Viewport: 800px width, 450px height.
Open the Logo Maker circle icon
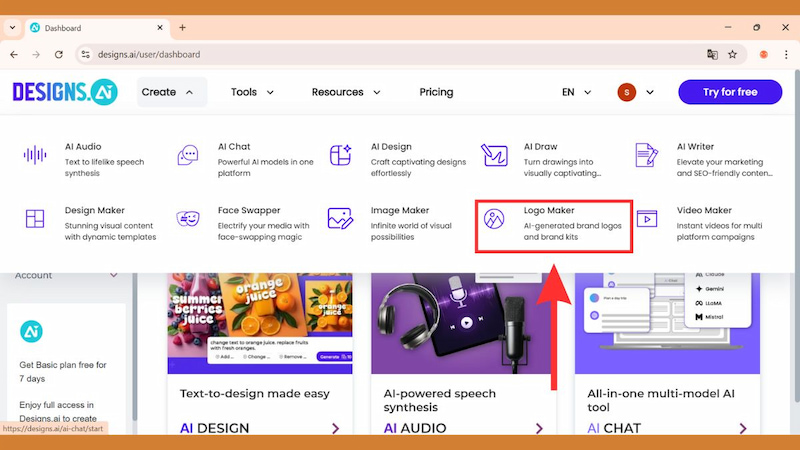tap(494, 219)
